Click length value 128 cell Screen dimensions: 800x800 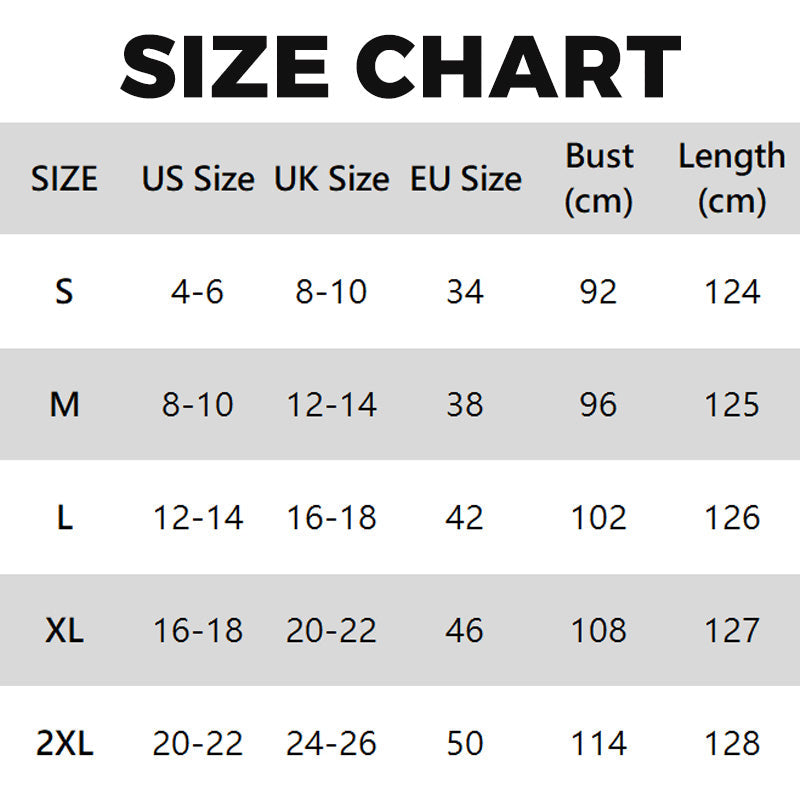[732, 744]
